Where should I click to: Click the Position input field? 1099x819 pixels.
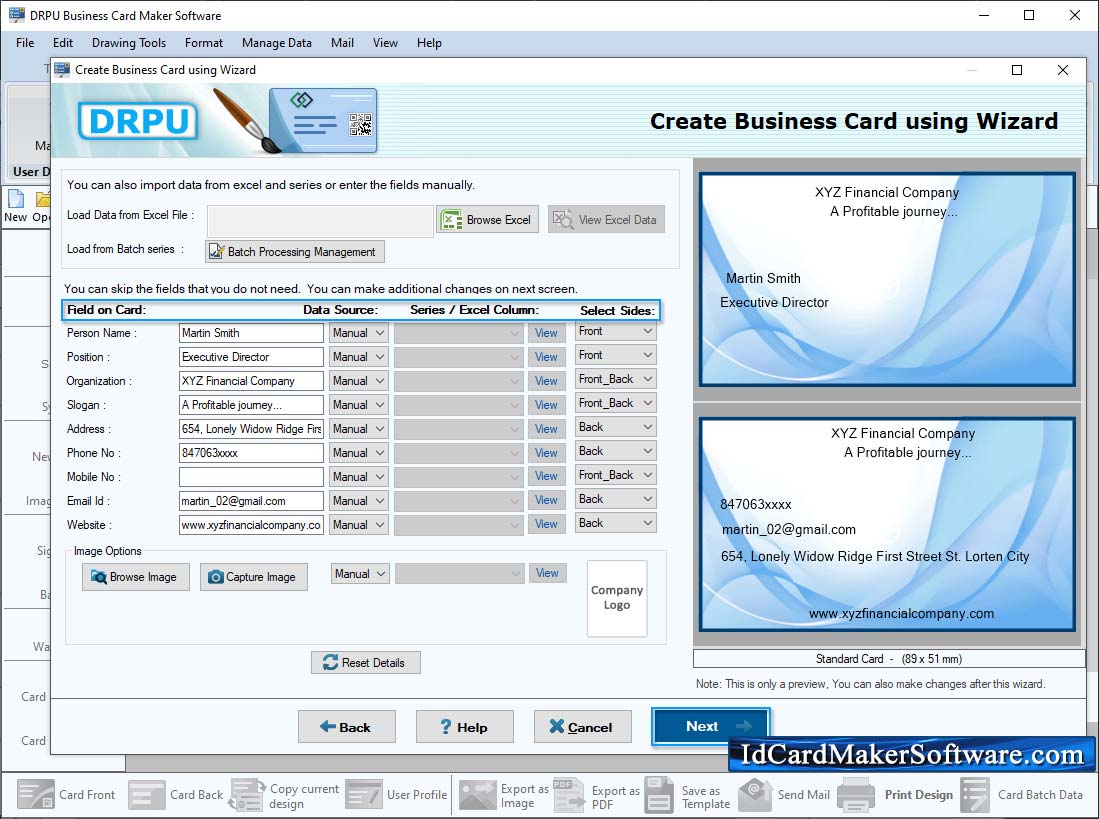click(251, 357)
